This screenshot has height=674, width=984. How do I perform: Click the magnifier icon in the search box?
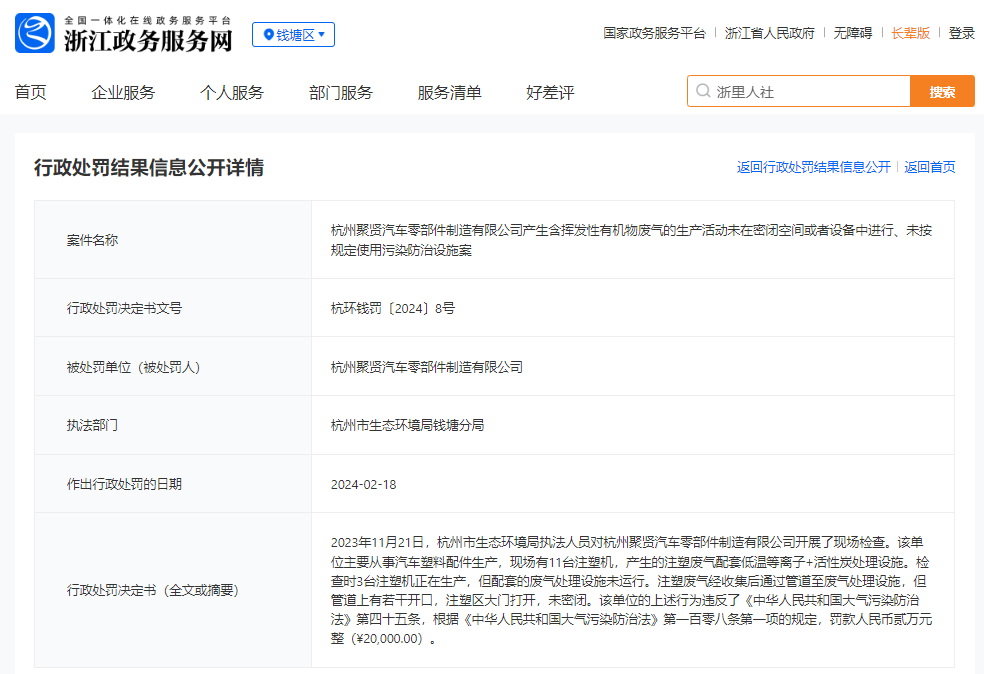tap(703, 91)
